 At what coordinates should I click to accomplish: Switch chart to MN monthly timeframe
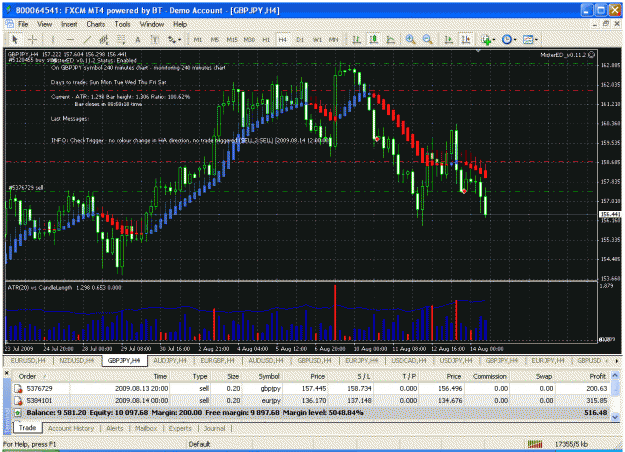click(333, 39)
